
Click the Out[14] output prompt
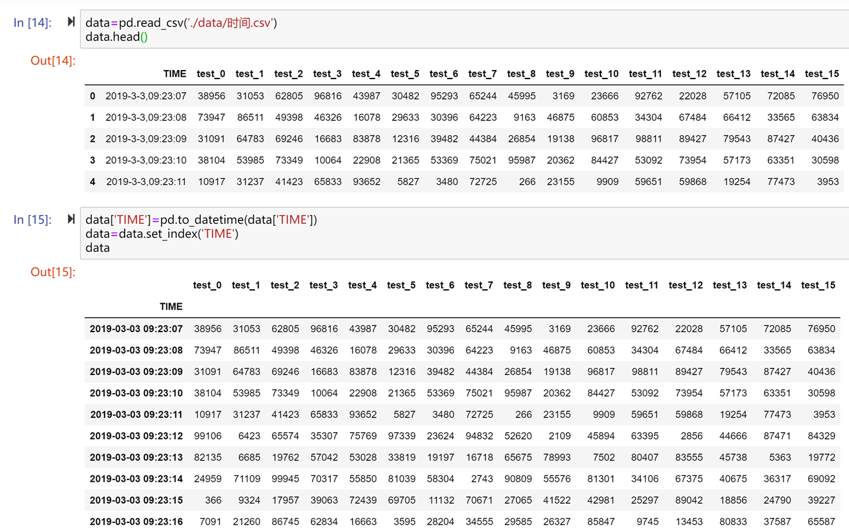point(53,61)
